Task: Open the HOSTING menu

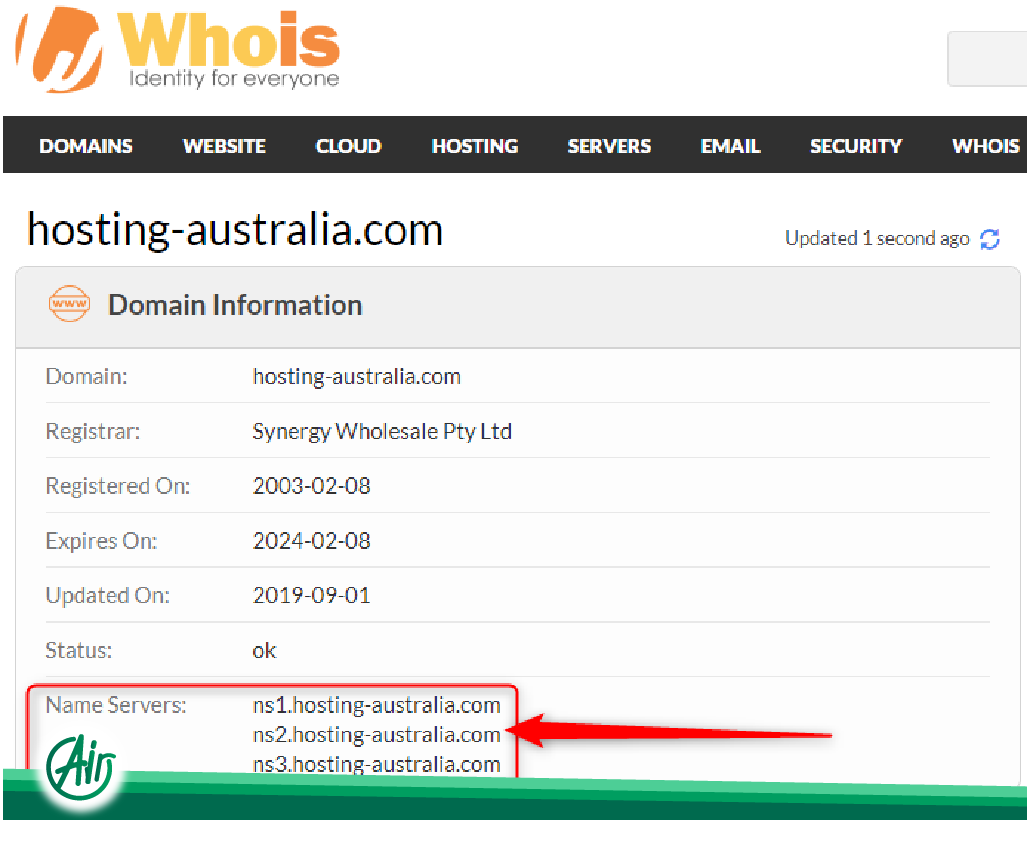Action: coord(475,146)
